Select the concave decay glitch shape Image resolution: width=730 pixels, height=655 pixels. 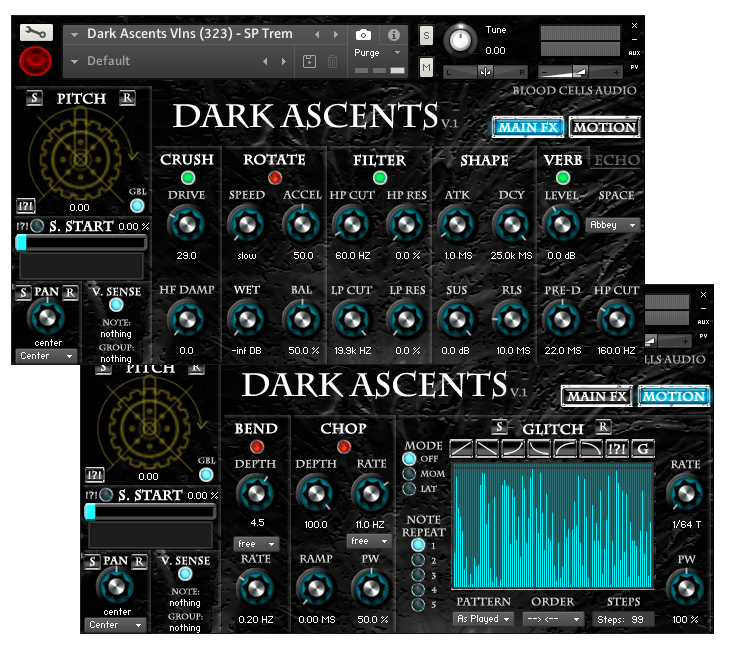(540, 448)
